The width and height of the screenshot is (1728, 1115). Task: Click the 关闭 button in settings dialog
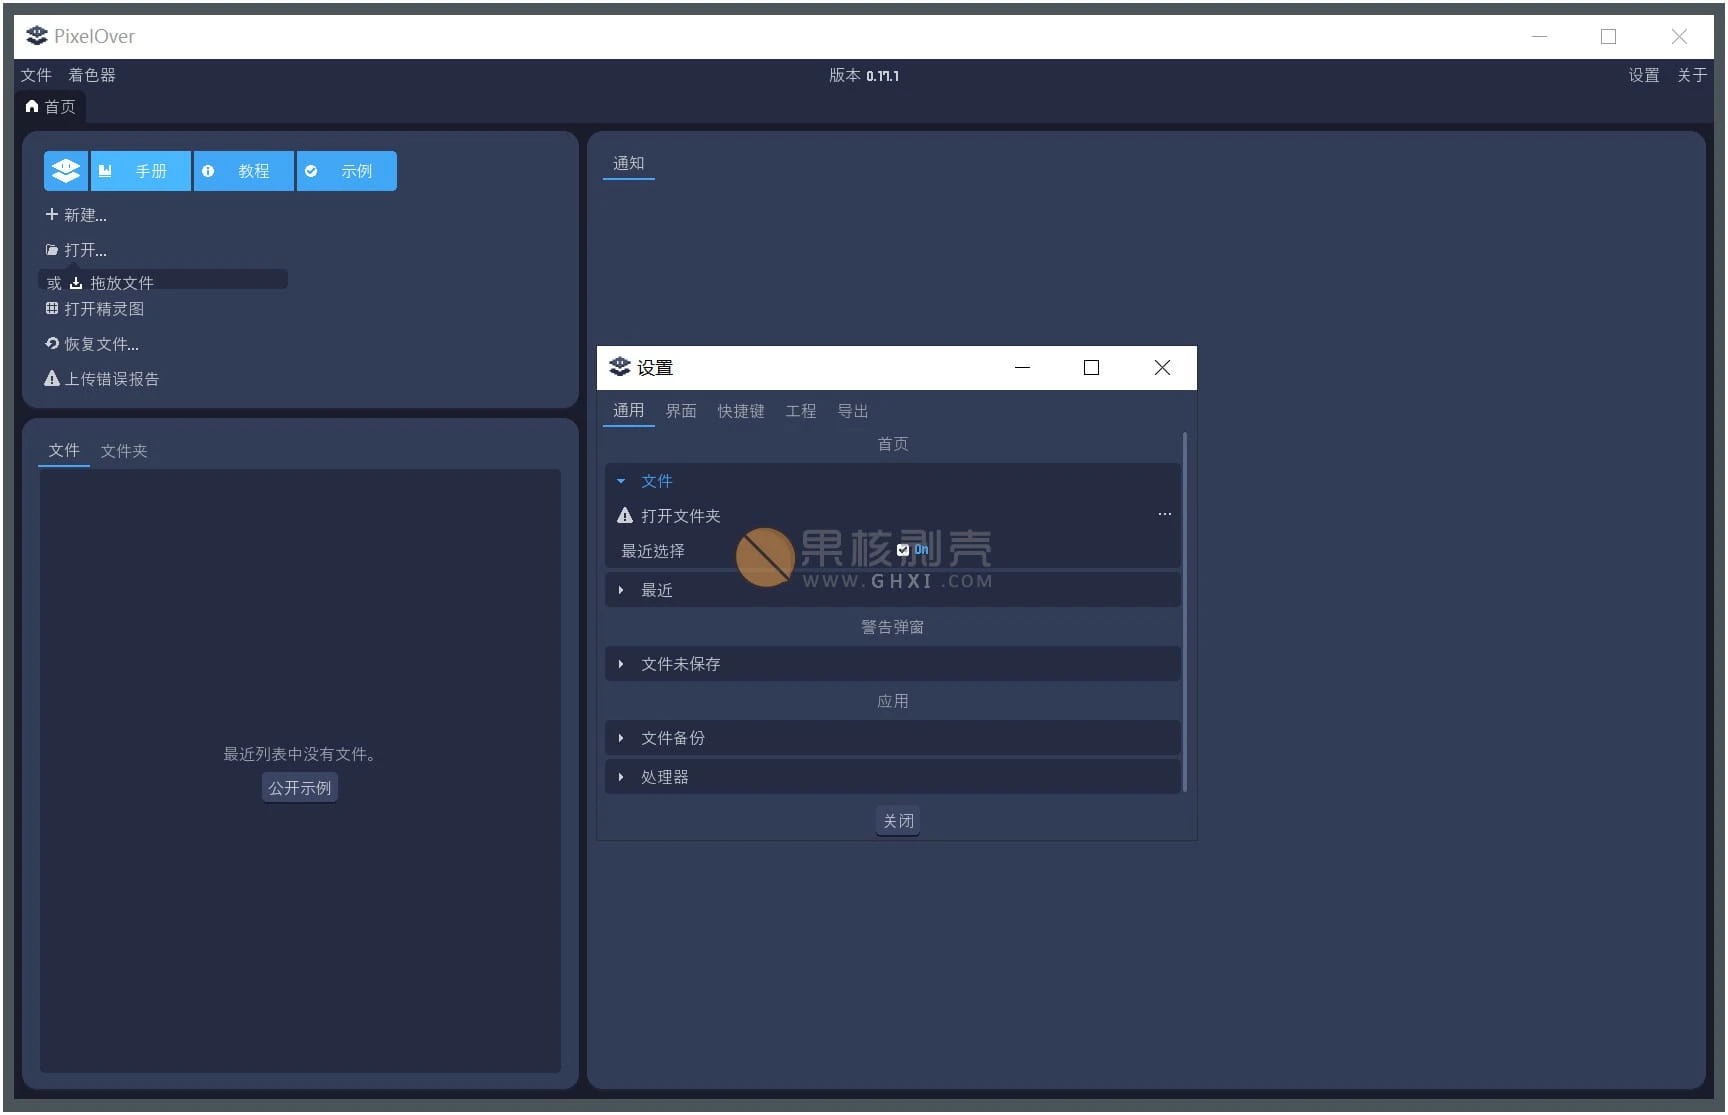click(x=897, y=821)
